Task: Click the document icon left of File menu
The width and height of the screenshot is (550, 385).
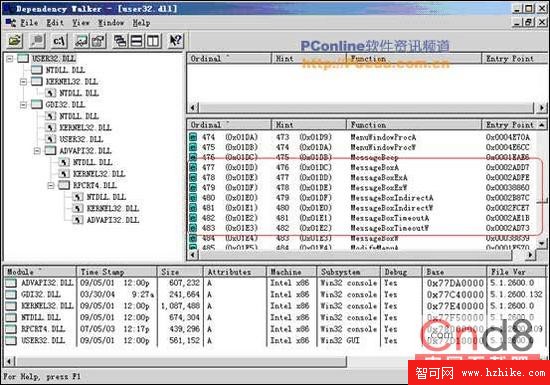Action: (x=11, y=23)
